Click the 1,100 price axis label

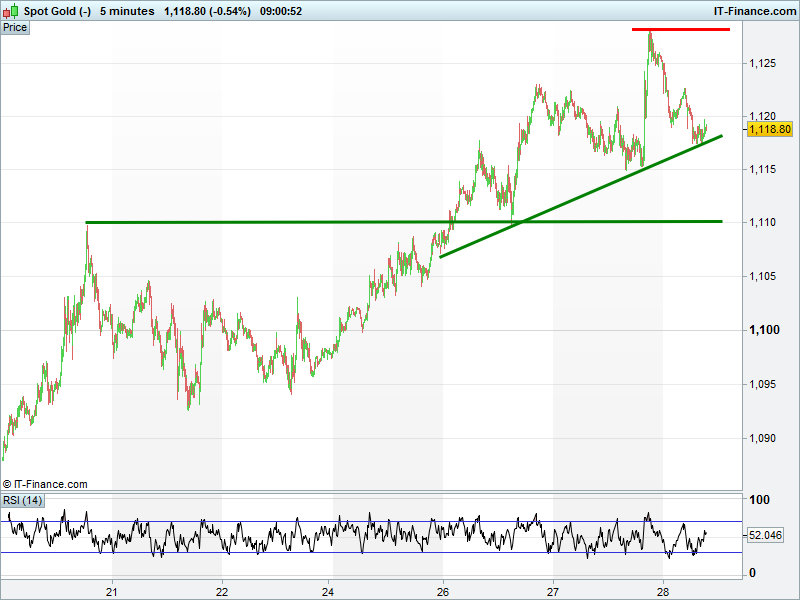762,330
